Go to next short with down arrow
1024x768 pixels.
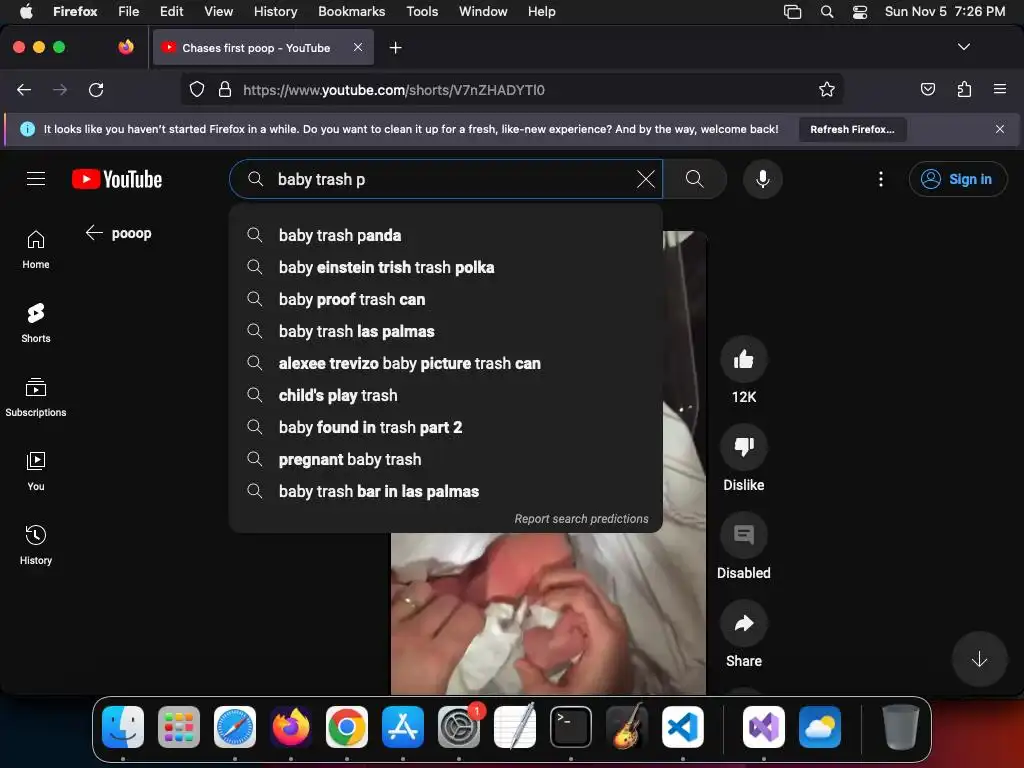(x=978, y=659)
